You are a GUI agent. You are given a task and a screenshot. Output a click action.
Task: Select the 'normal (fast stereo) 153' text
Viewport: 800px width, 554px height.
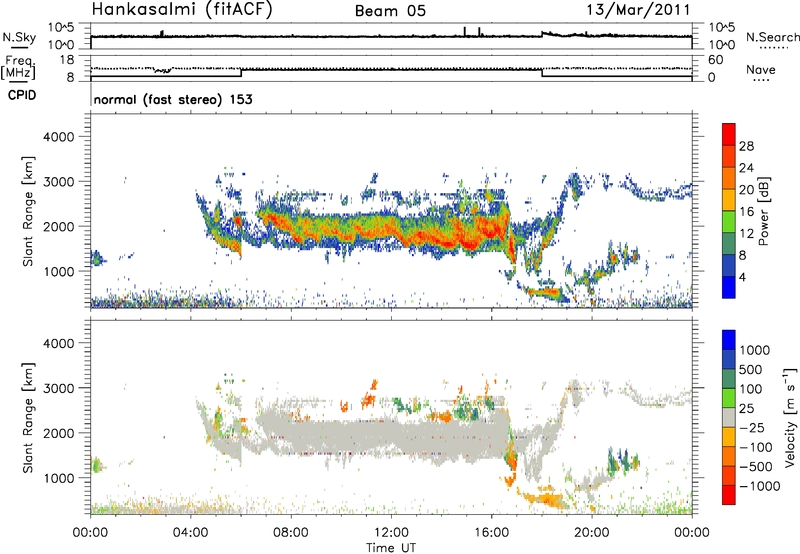173,99
